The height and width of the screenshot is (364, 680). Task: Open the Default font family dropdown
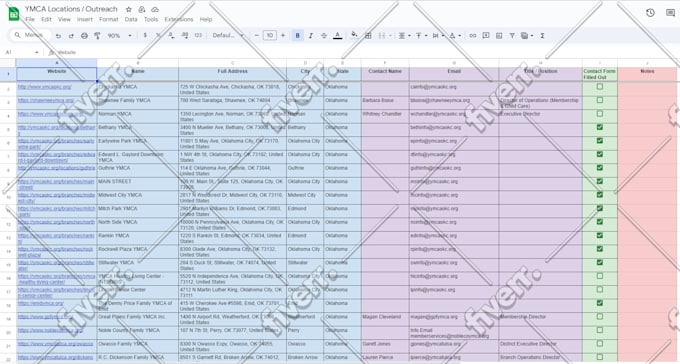click(228, 36)
